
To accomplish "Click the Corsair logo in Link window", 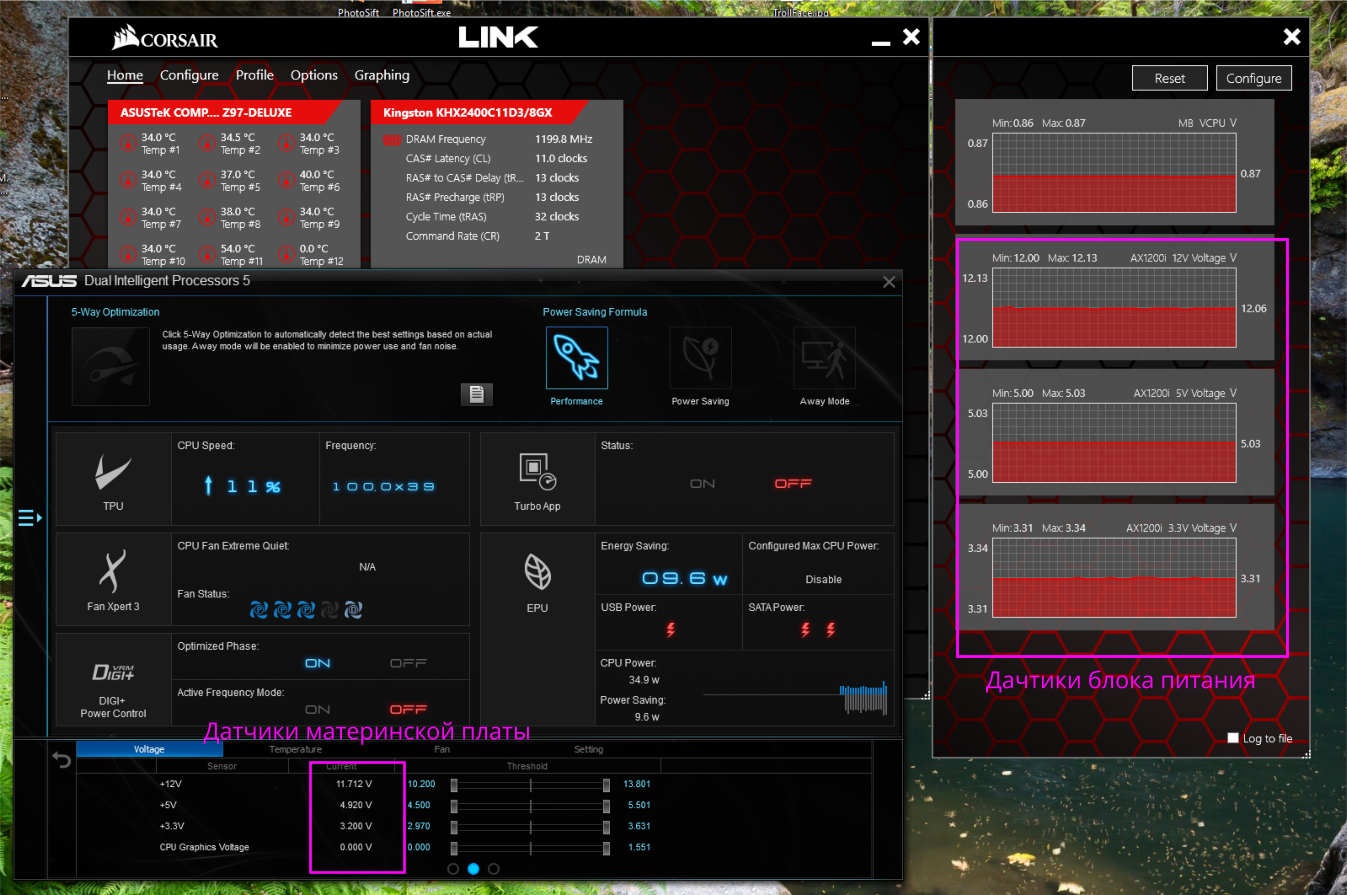I will point(164,38).
